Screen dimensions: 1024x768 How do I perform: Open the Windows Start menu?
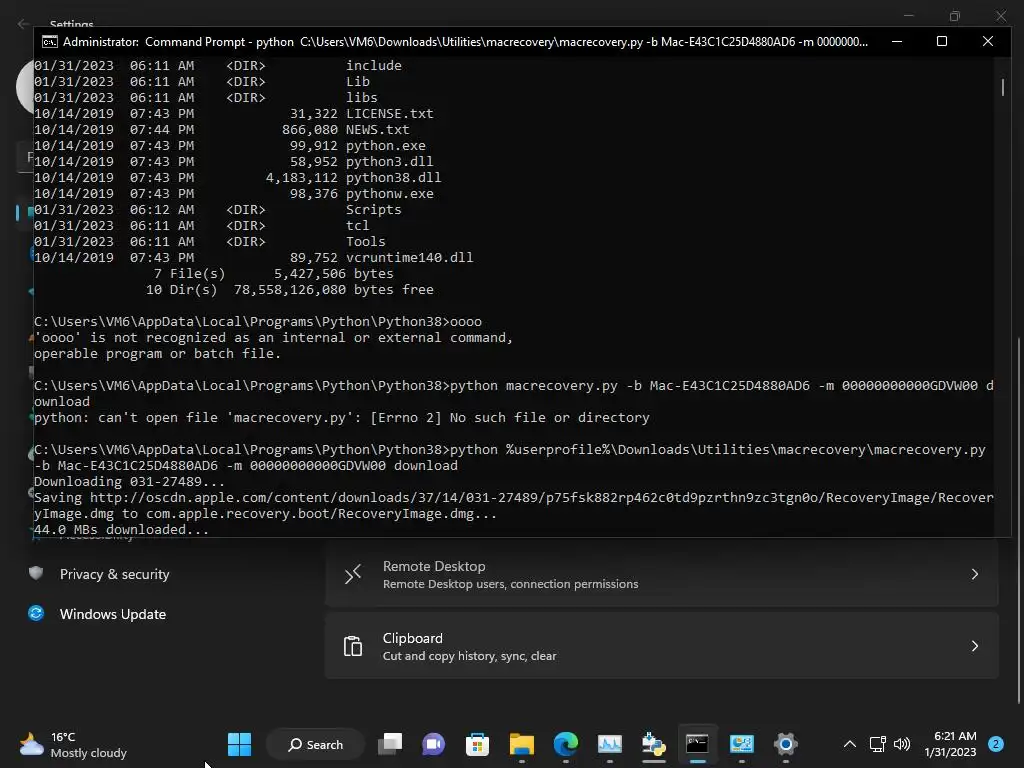239,744
